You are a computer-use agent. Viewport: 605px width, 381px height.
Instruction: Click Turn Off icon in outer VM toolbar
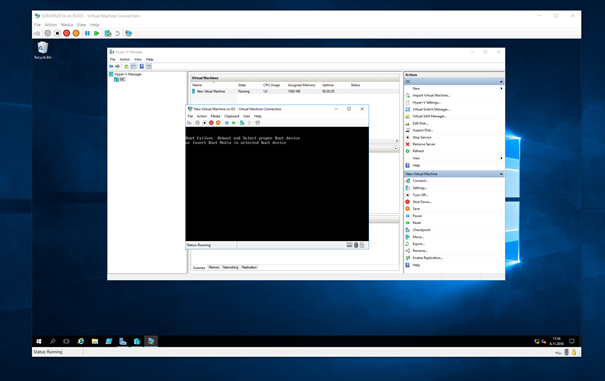pyautogui.click(x=57, y=33)
